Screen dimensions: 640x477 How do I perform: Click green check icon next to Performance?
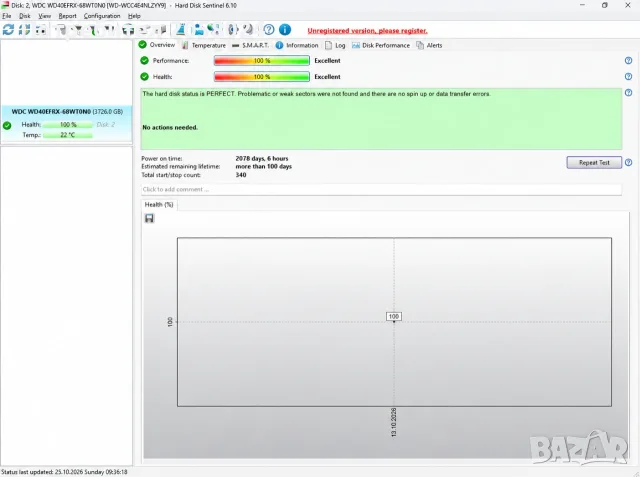(x=144, y=60)
